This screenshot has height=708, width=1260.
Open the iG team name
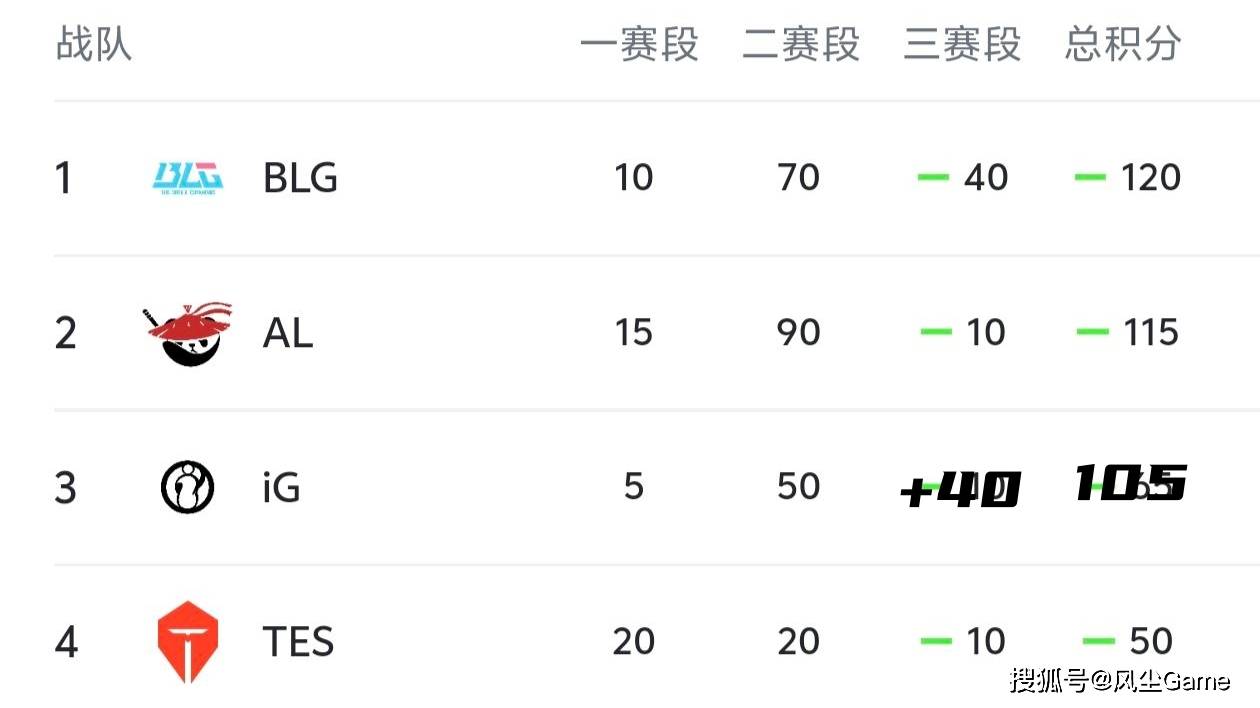point(281,488)
